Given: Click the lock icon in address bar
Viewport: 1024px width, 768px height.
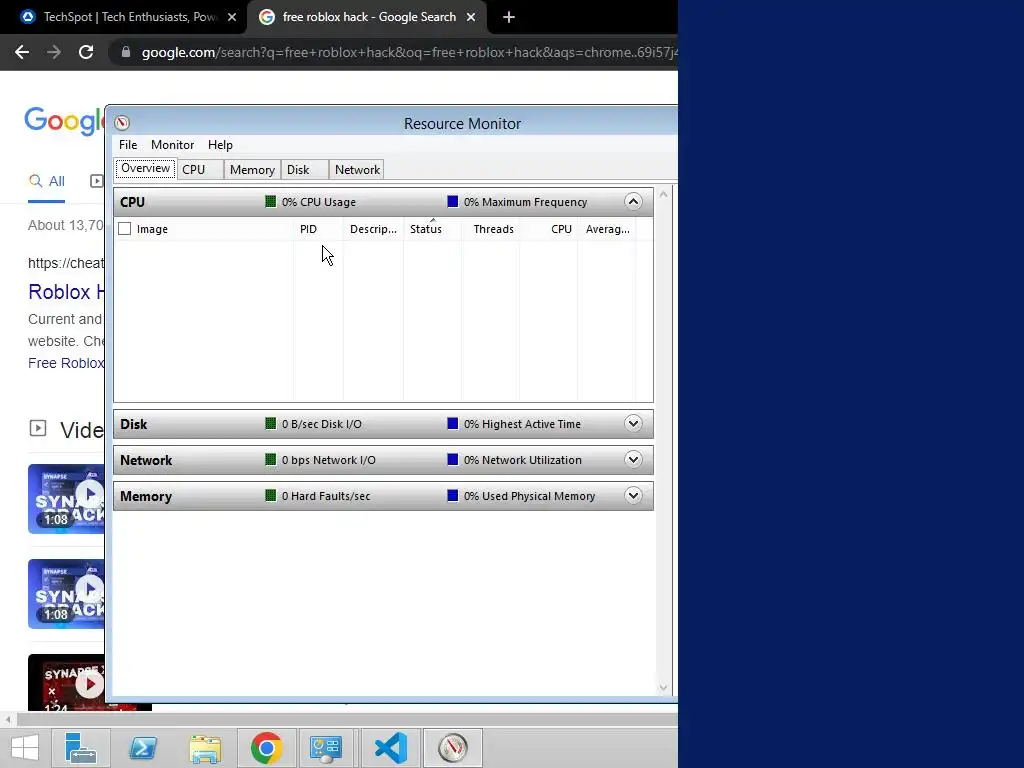Looking at the screenshot, I should (126, 52).
